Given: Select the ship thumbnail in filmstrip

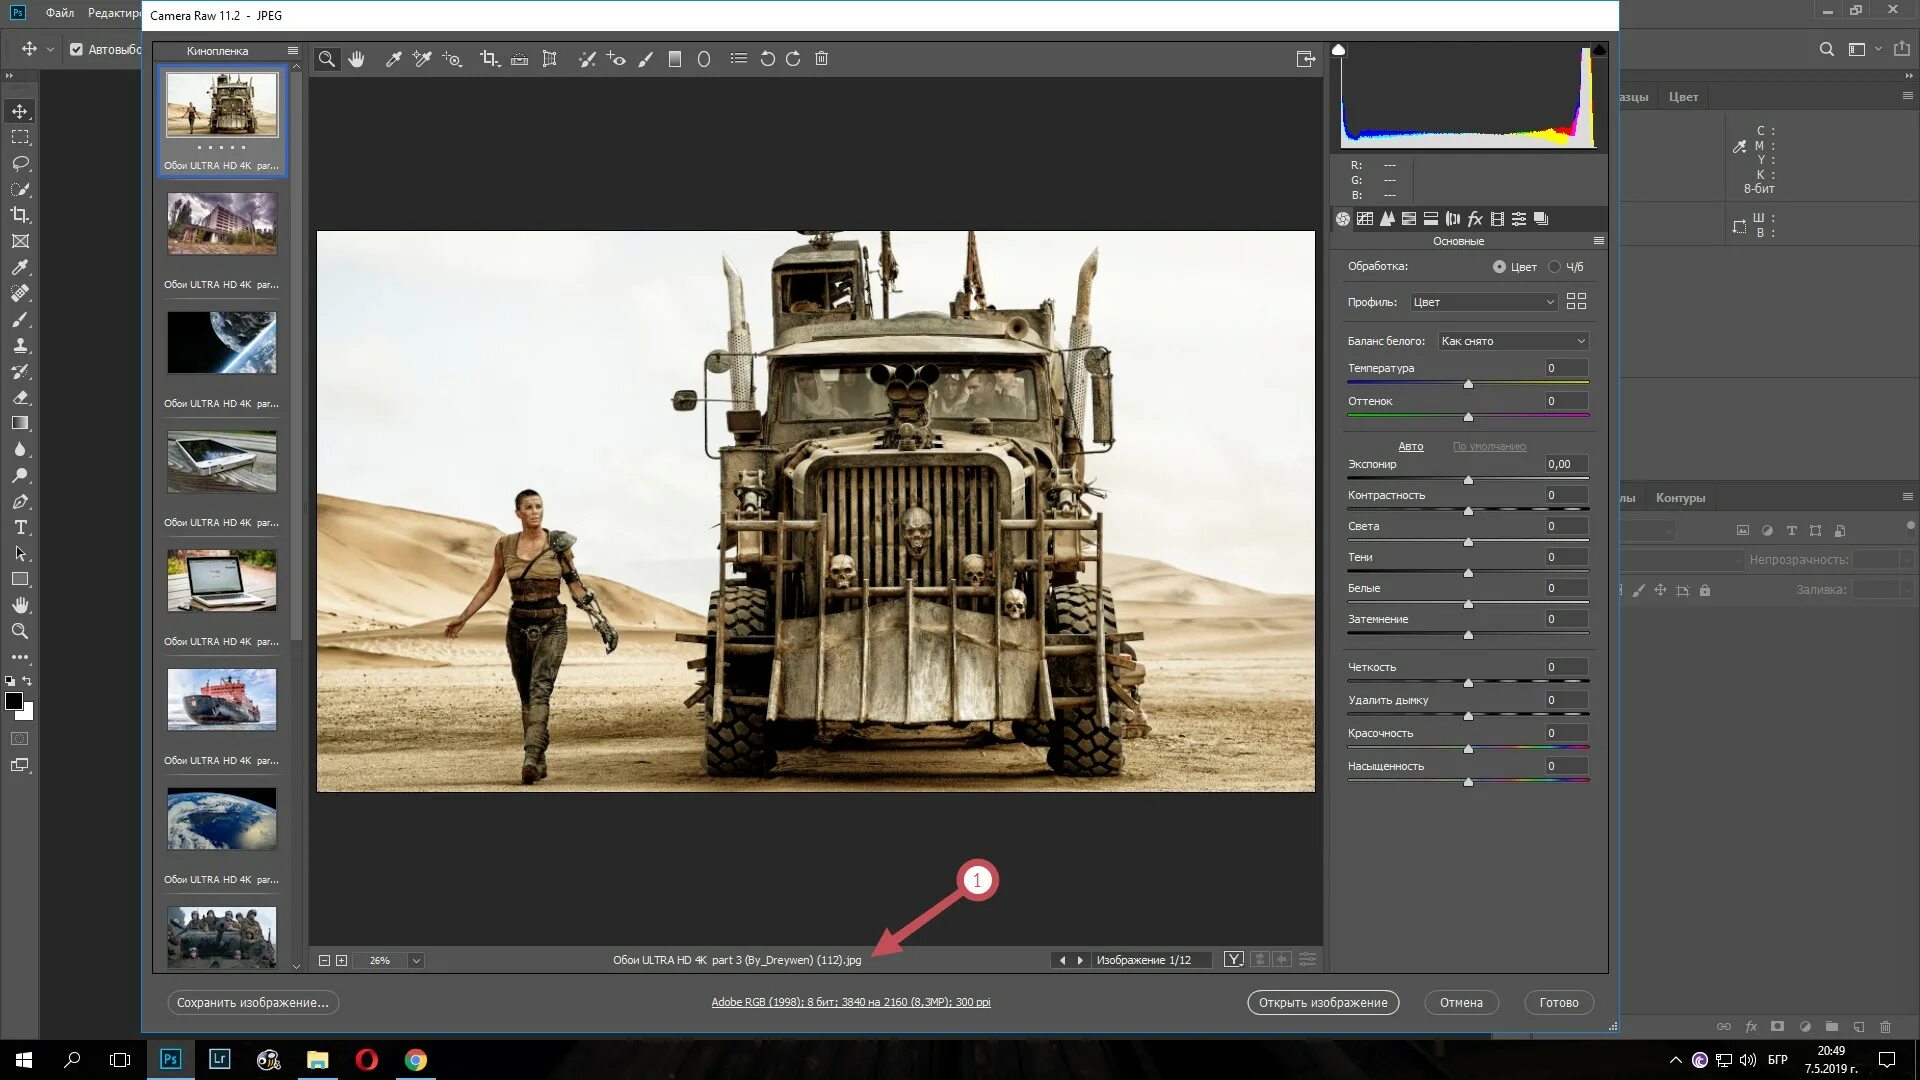Looking at the screenshot, I should pyautogui.click(x=222, y=699).
